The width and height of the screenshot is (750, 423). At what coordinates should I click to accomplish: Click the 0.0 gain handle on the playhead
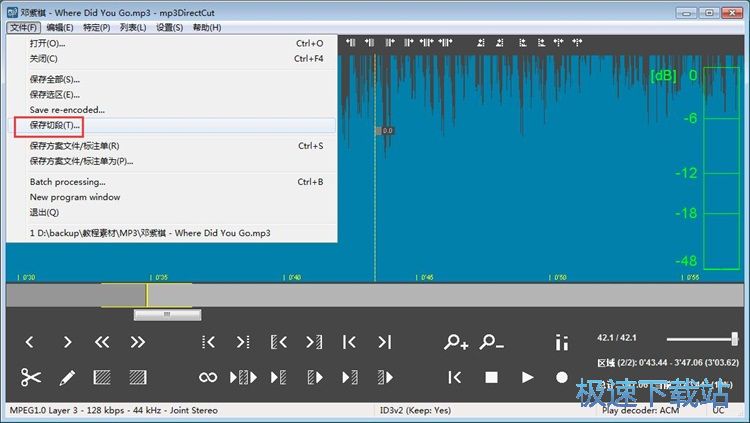click(x=385, y=130)
